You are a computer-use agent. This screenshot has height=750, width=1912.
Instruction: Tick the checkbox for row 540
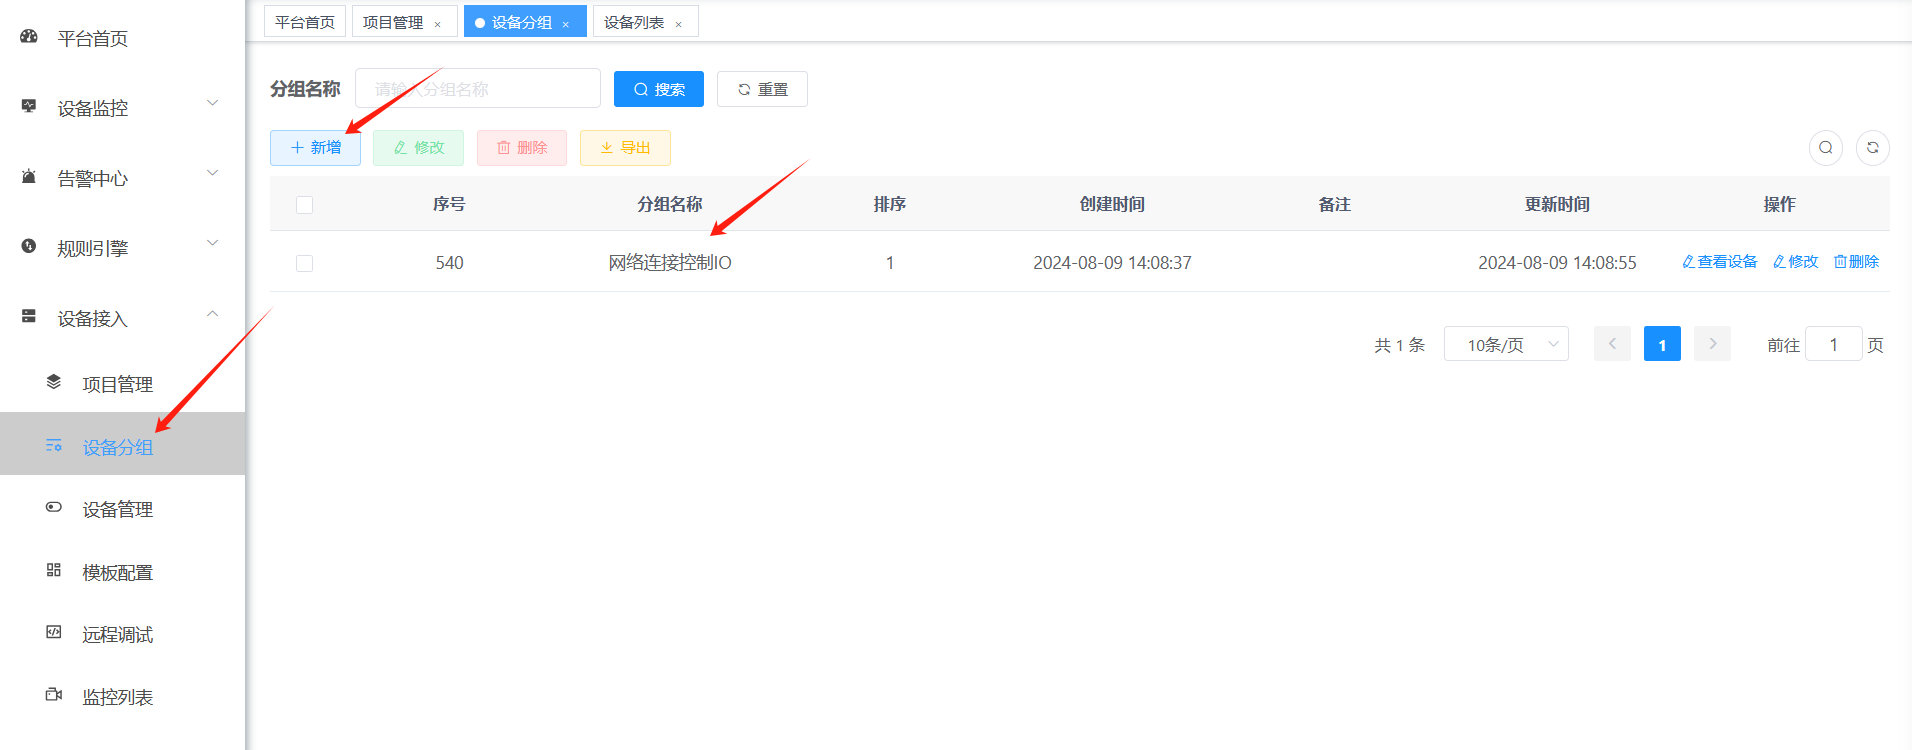click(x=305, y=263)
